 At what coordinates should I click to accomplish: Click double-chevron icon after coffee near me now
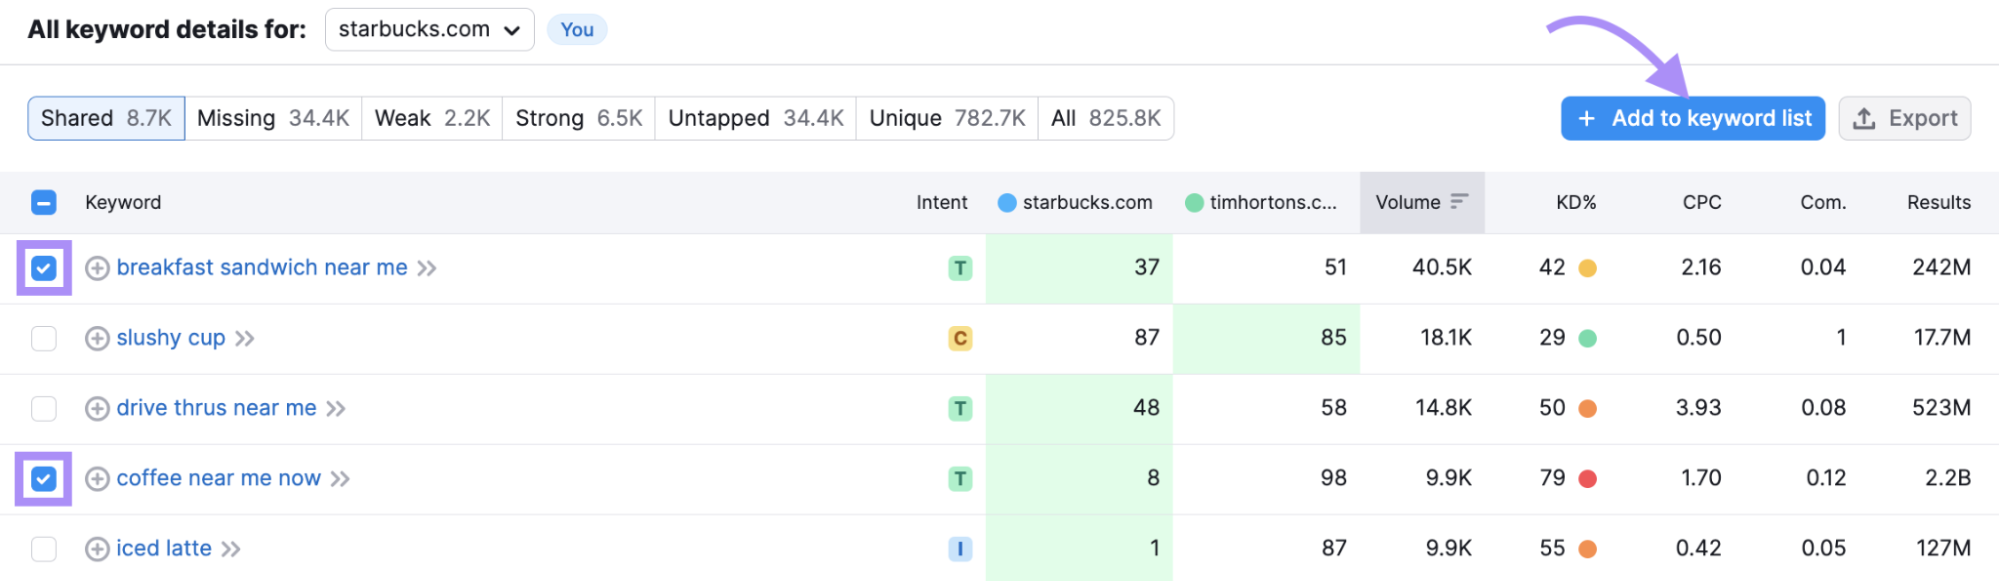[x=340, y=479]
